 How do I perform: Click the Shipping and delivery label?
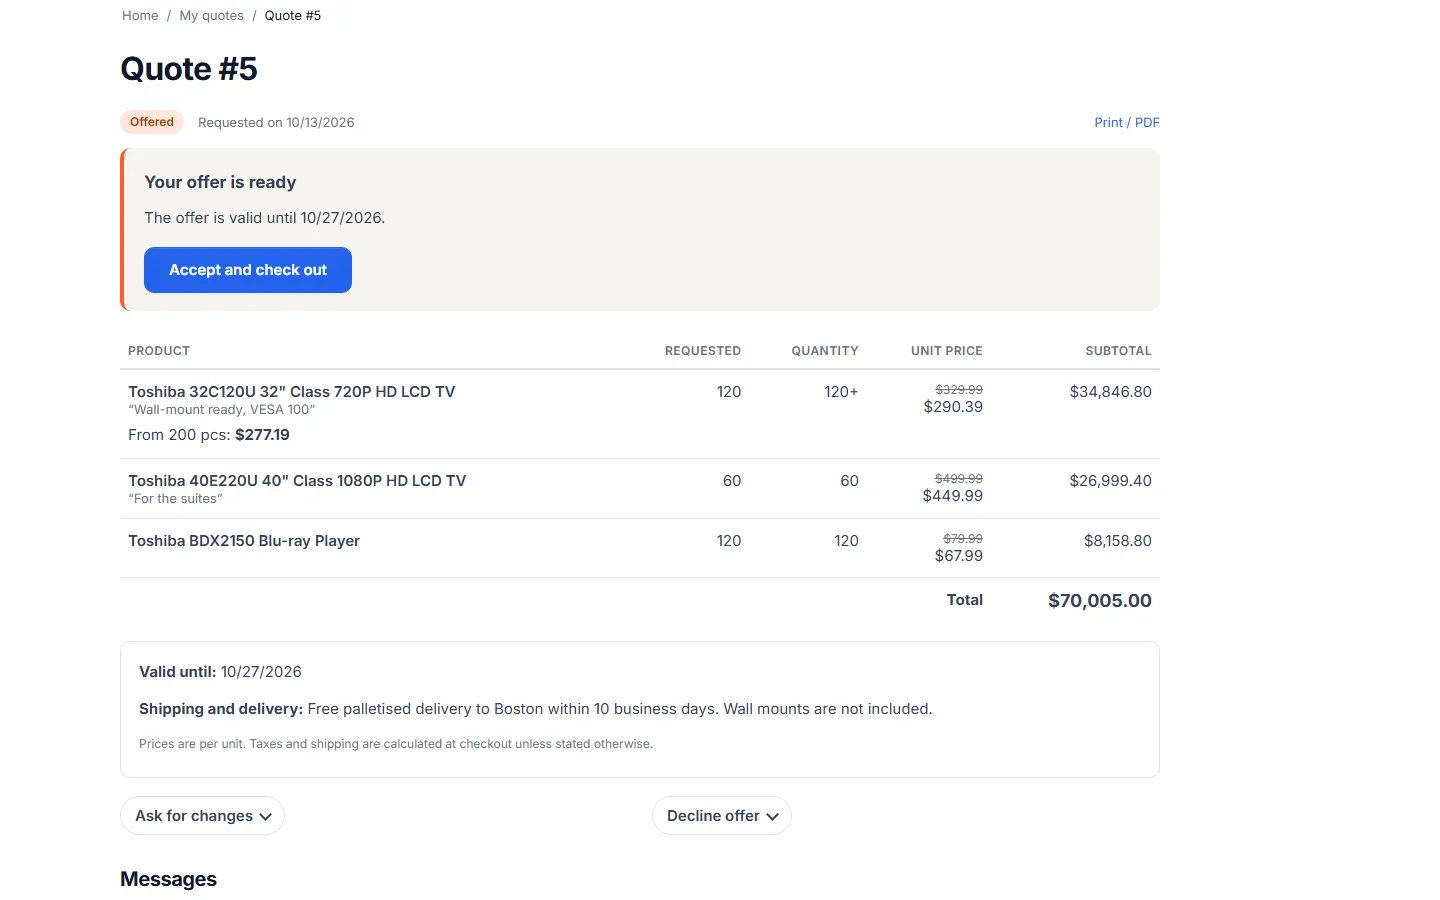pos(221,708)
